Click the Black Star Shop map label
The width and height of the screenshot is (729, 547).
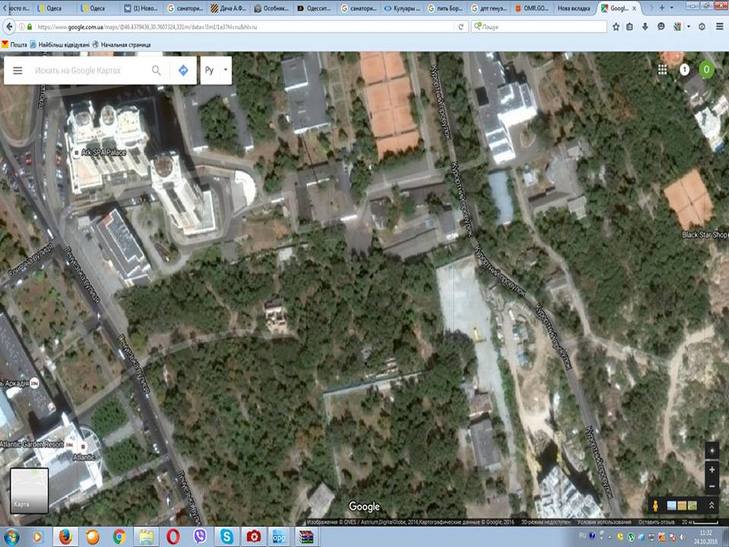(x=705, y=235)
